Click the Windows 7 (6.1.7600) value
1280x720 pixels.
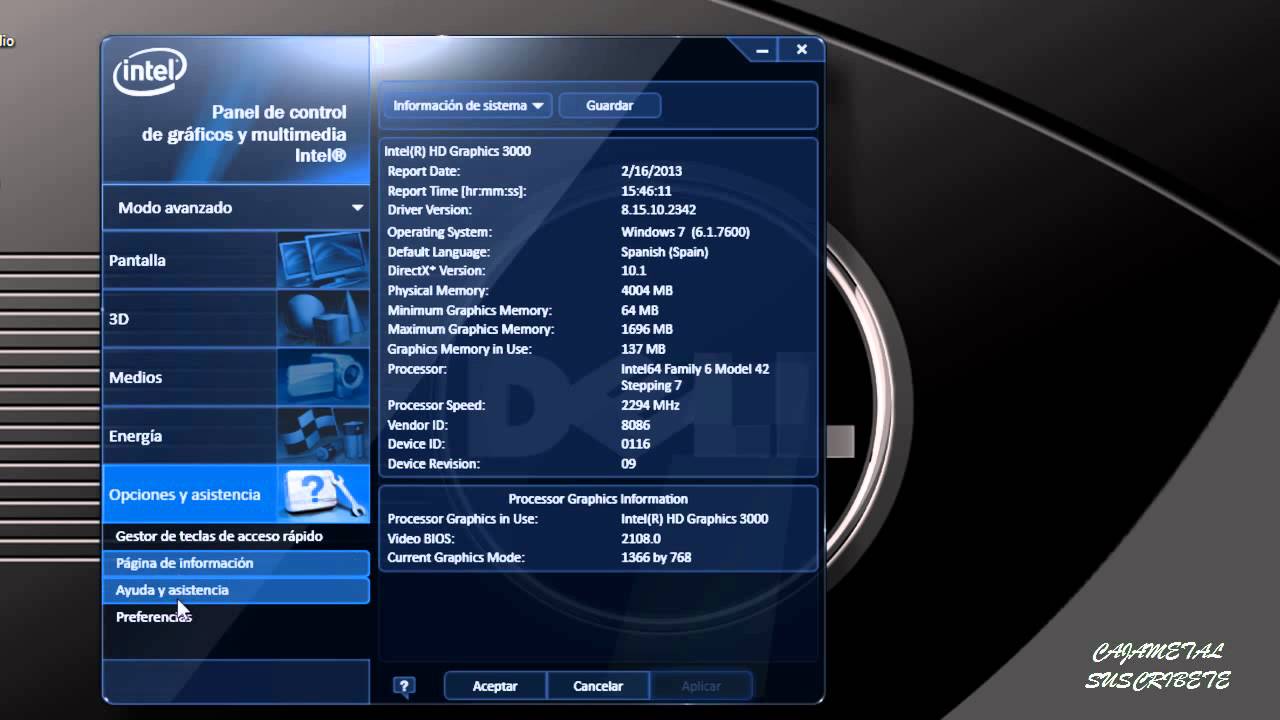[x=685, y=232]
